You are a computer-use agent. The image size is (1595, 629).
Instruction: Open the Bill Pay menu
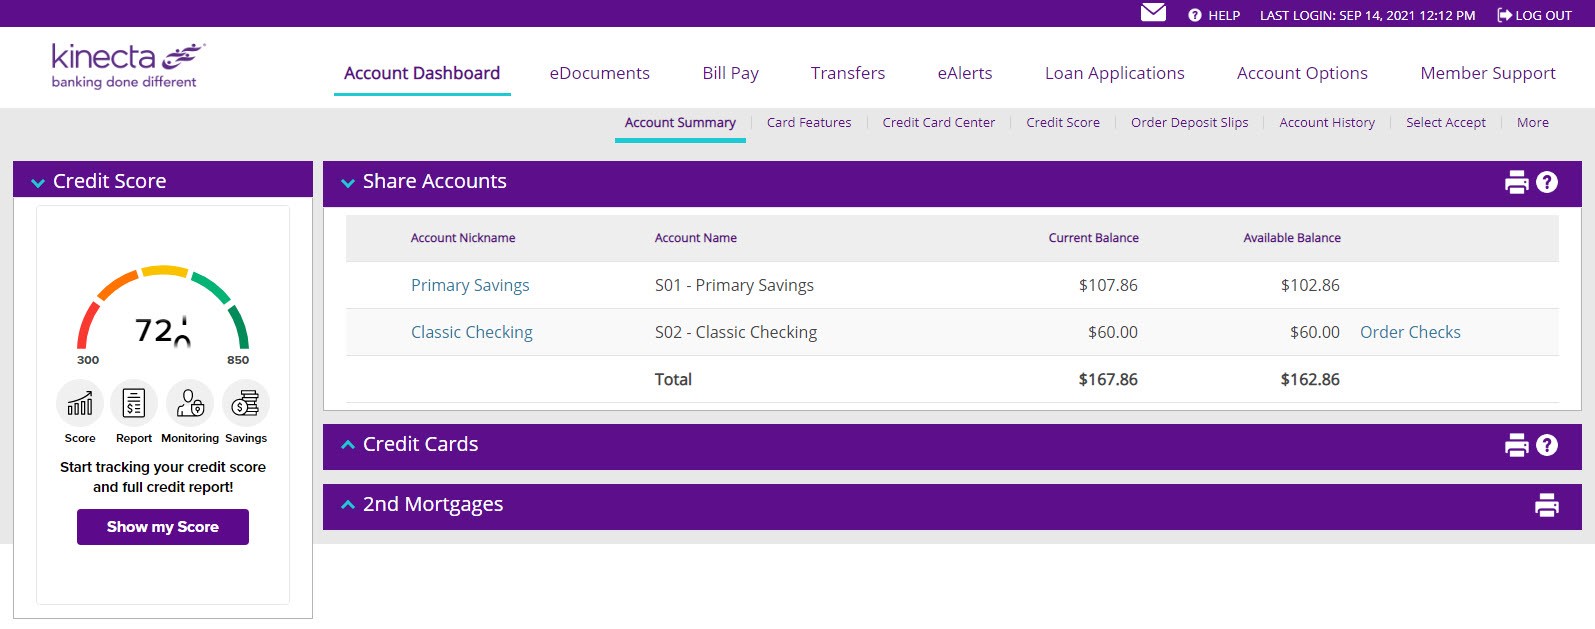pos(730,73)
